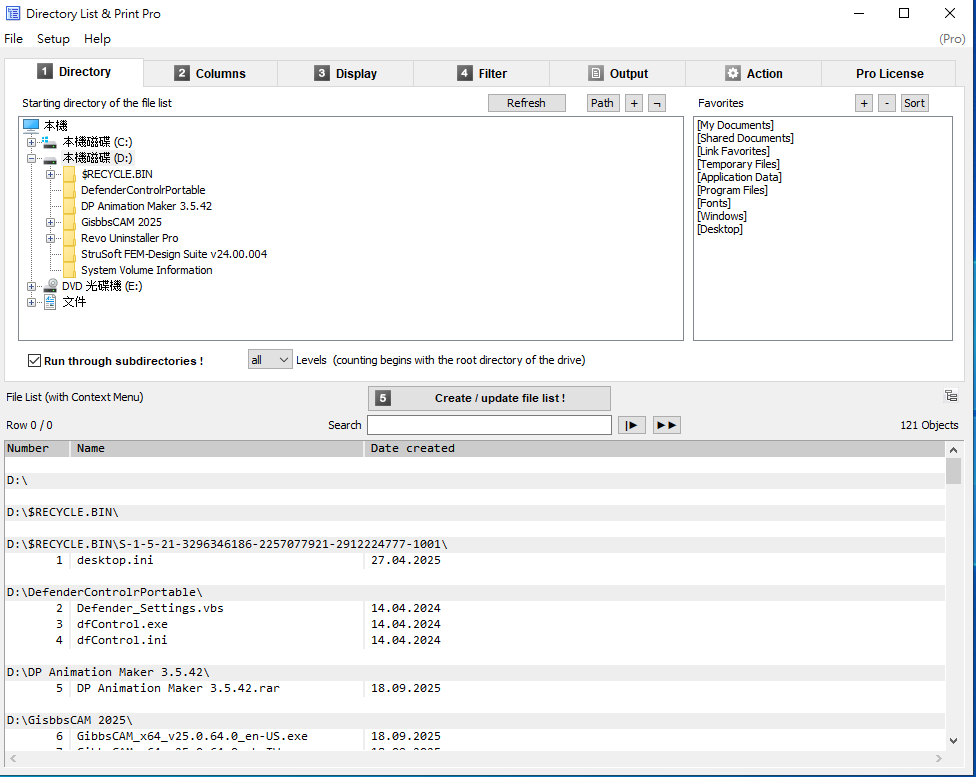Open the File menu

point(13,39)
